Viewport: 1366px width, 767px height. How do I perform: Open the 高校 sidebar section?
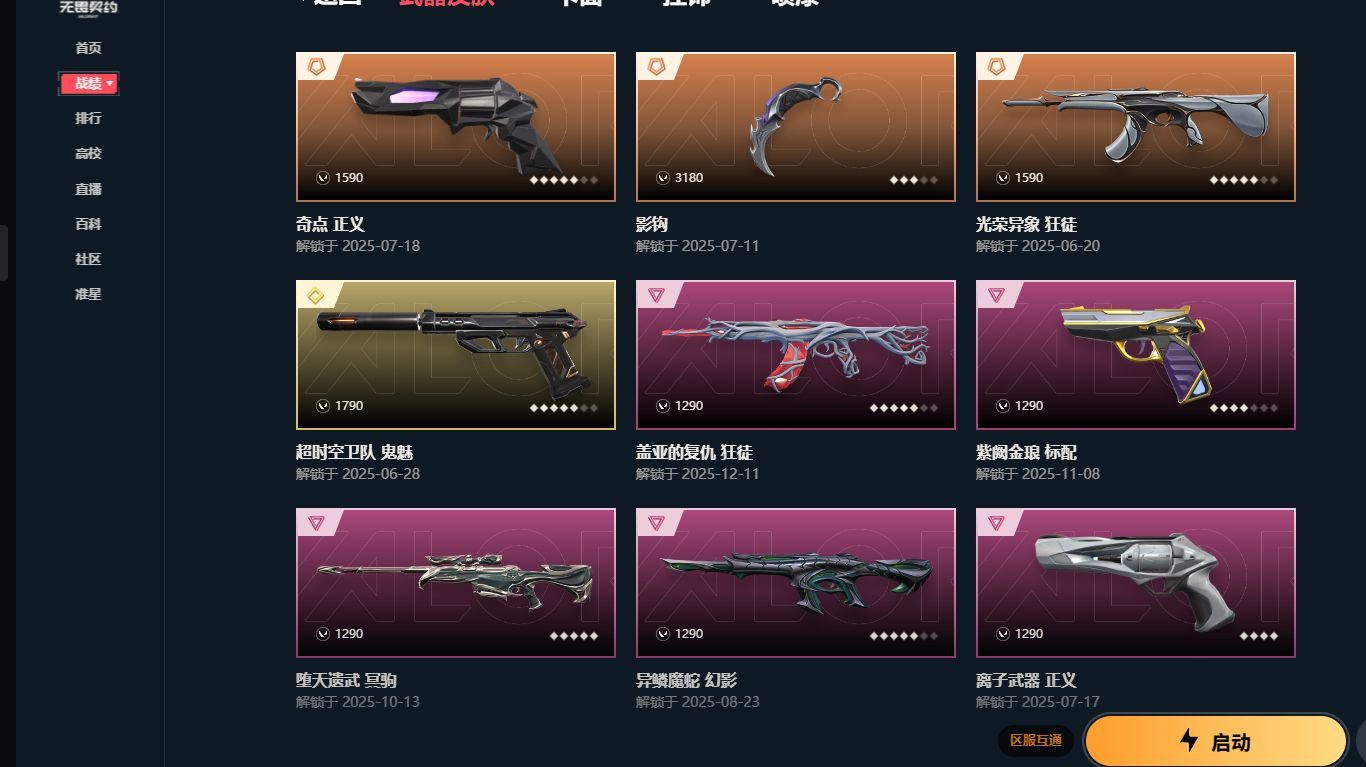[x=88, y=153]
